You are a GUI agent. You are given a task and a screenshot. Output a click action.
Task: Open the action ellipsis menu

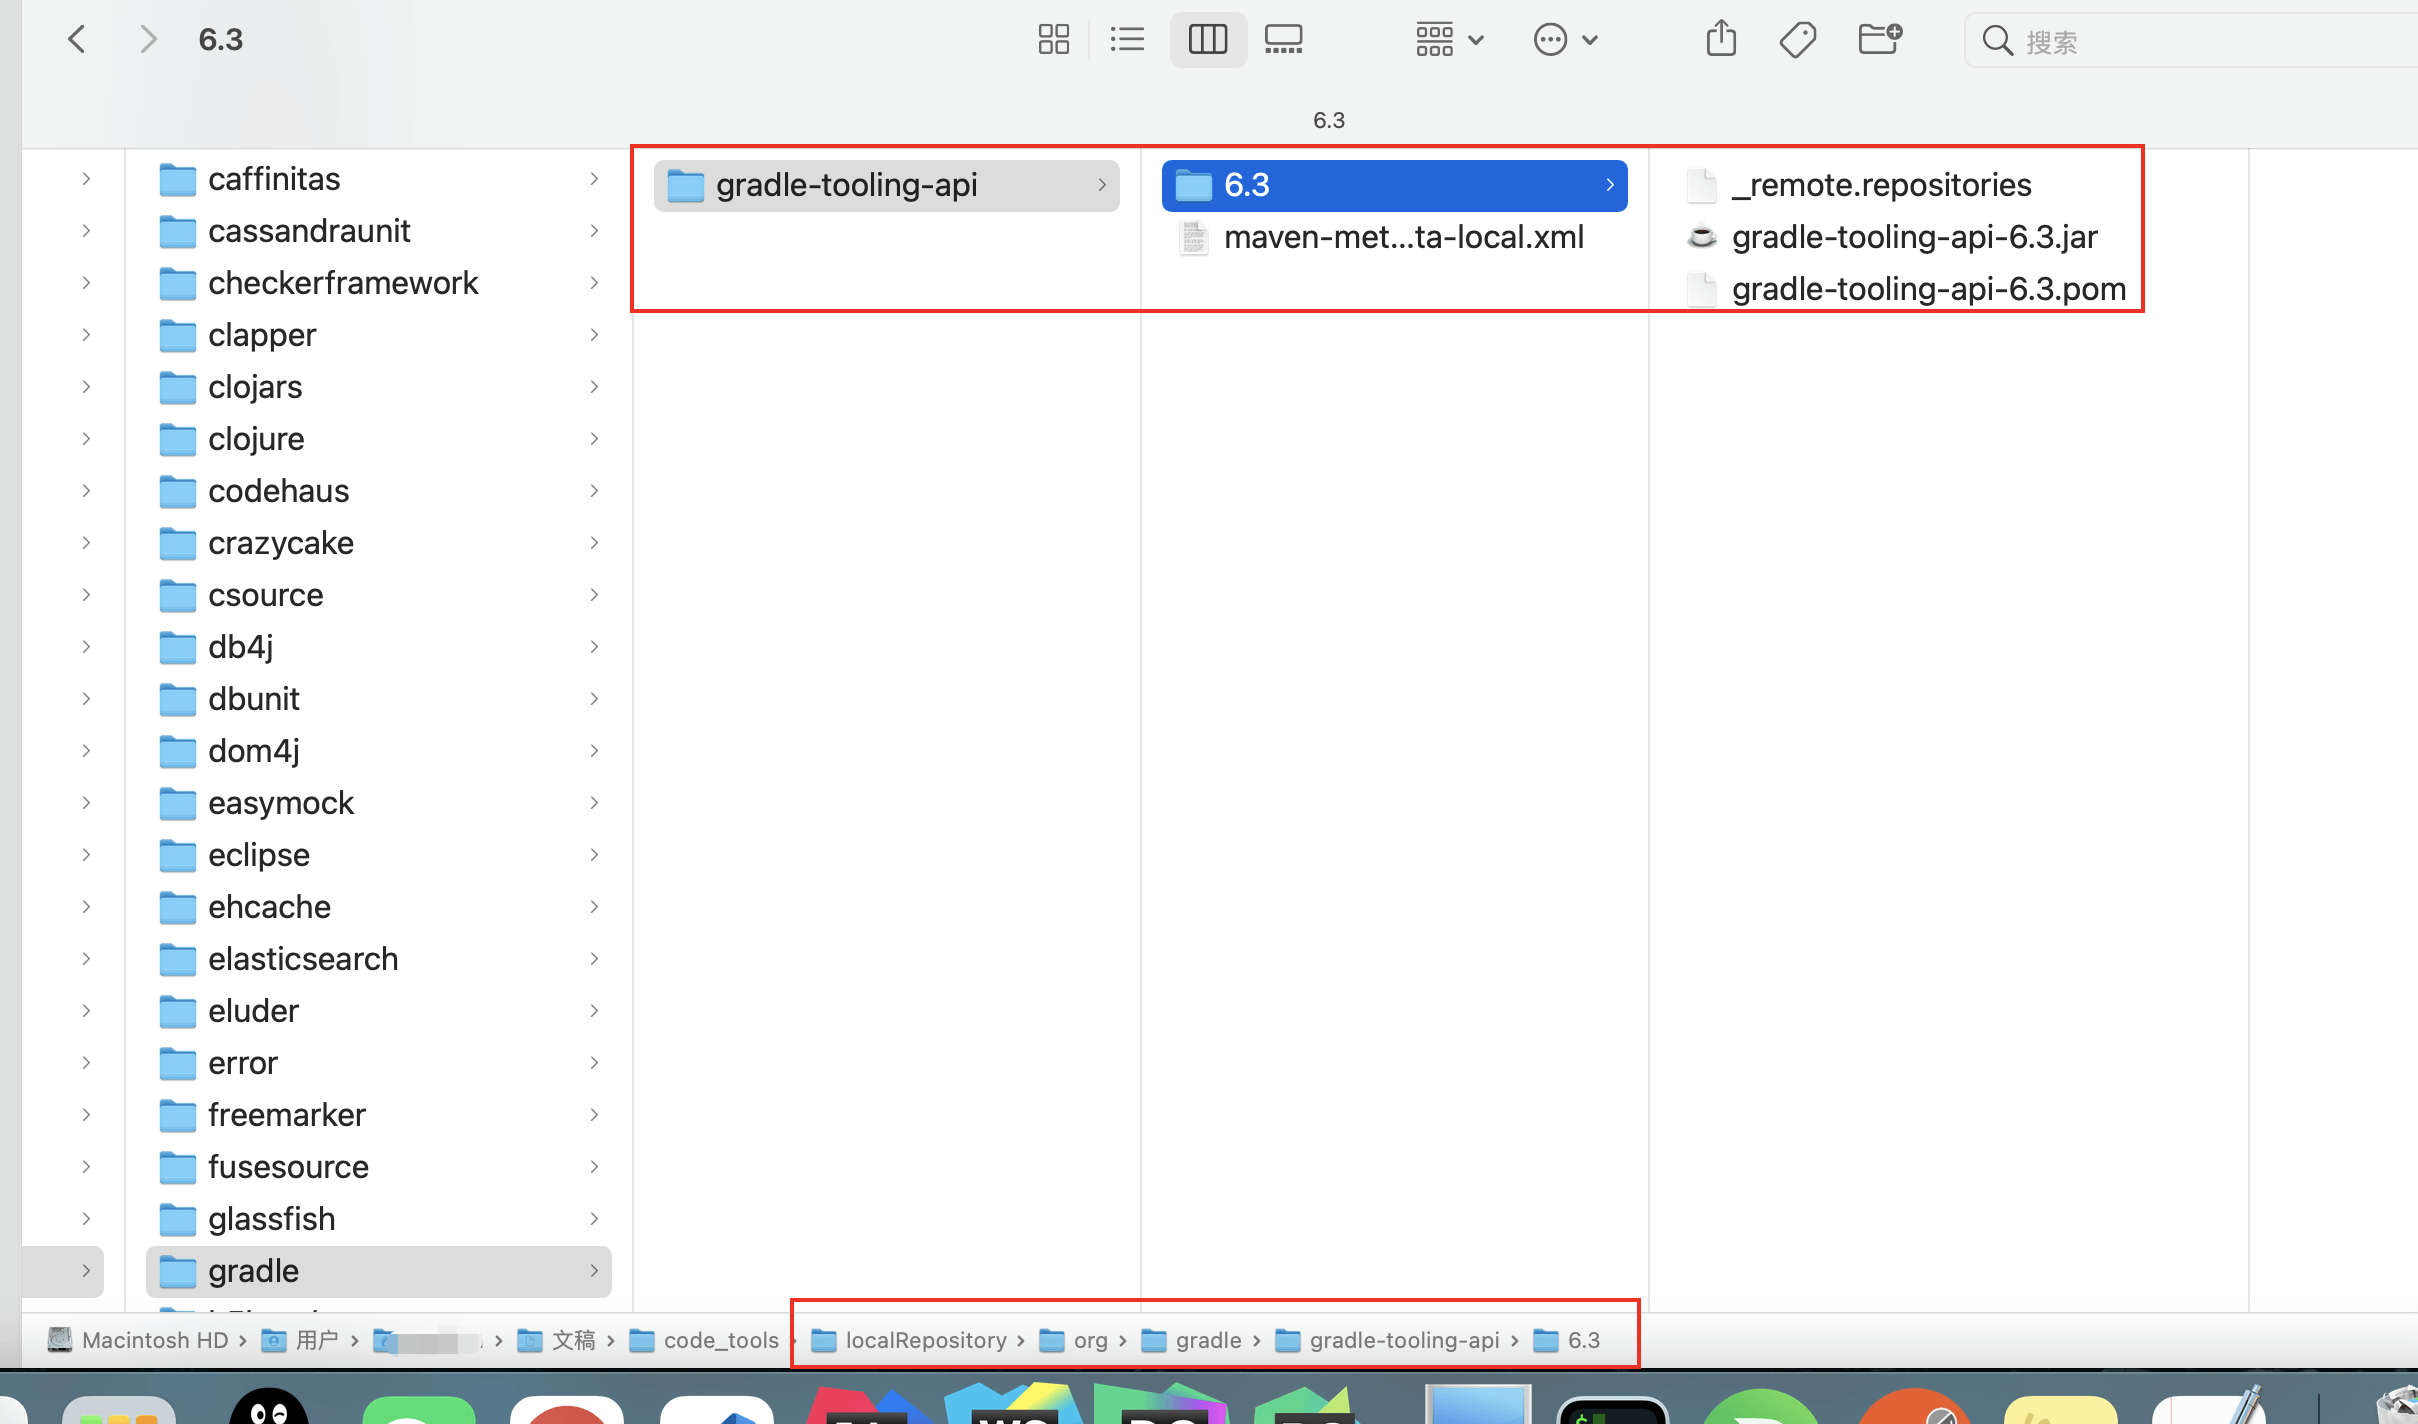point(1565,40)
